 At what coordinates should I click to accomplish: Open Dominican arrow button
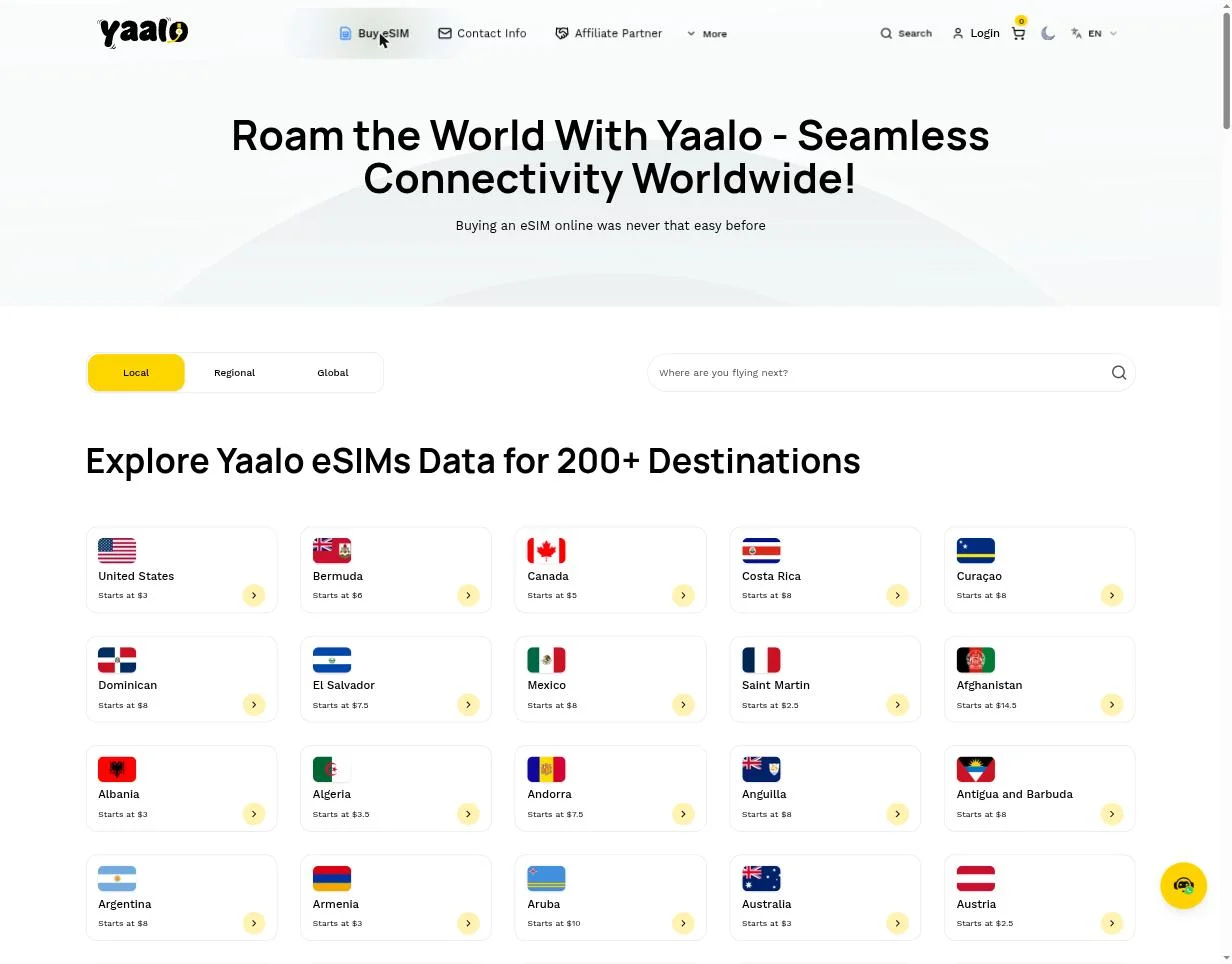254,705
